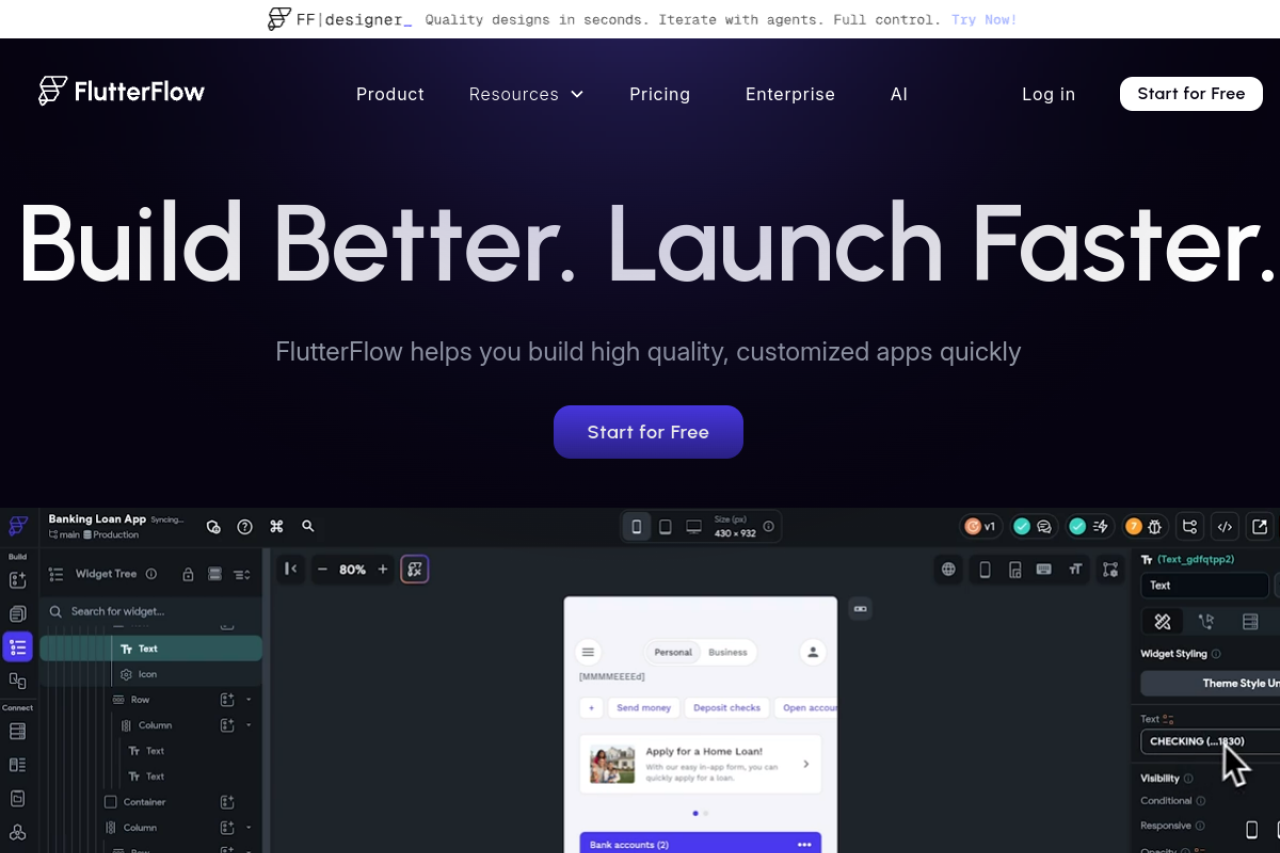Screen dimensions: 1280x853
Task: Open the Storyboard icon in sidebar
Action: [17, 681]
